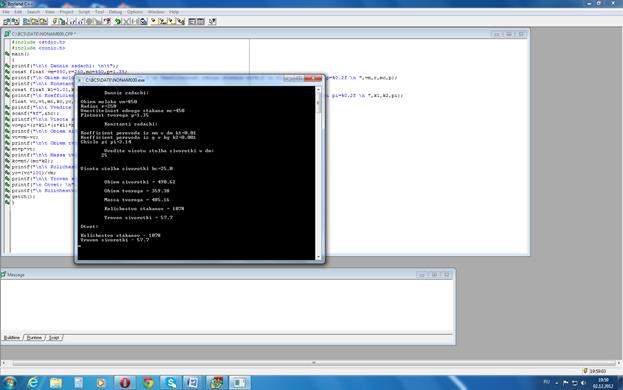
Task: Open Windows Explorer folder from taskbar
Action: [x=56, y=382]
